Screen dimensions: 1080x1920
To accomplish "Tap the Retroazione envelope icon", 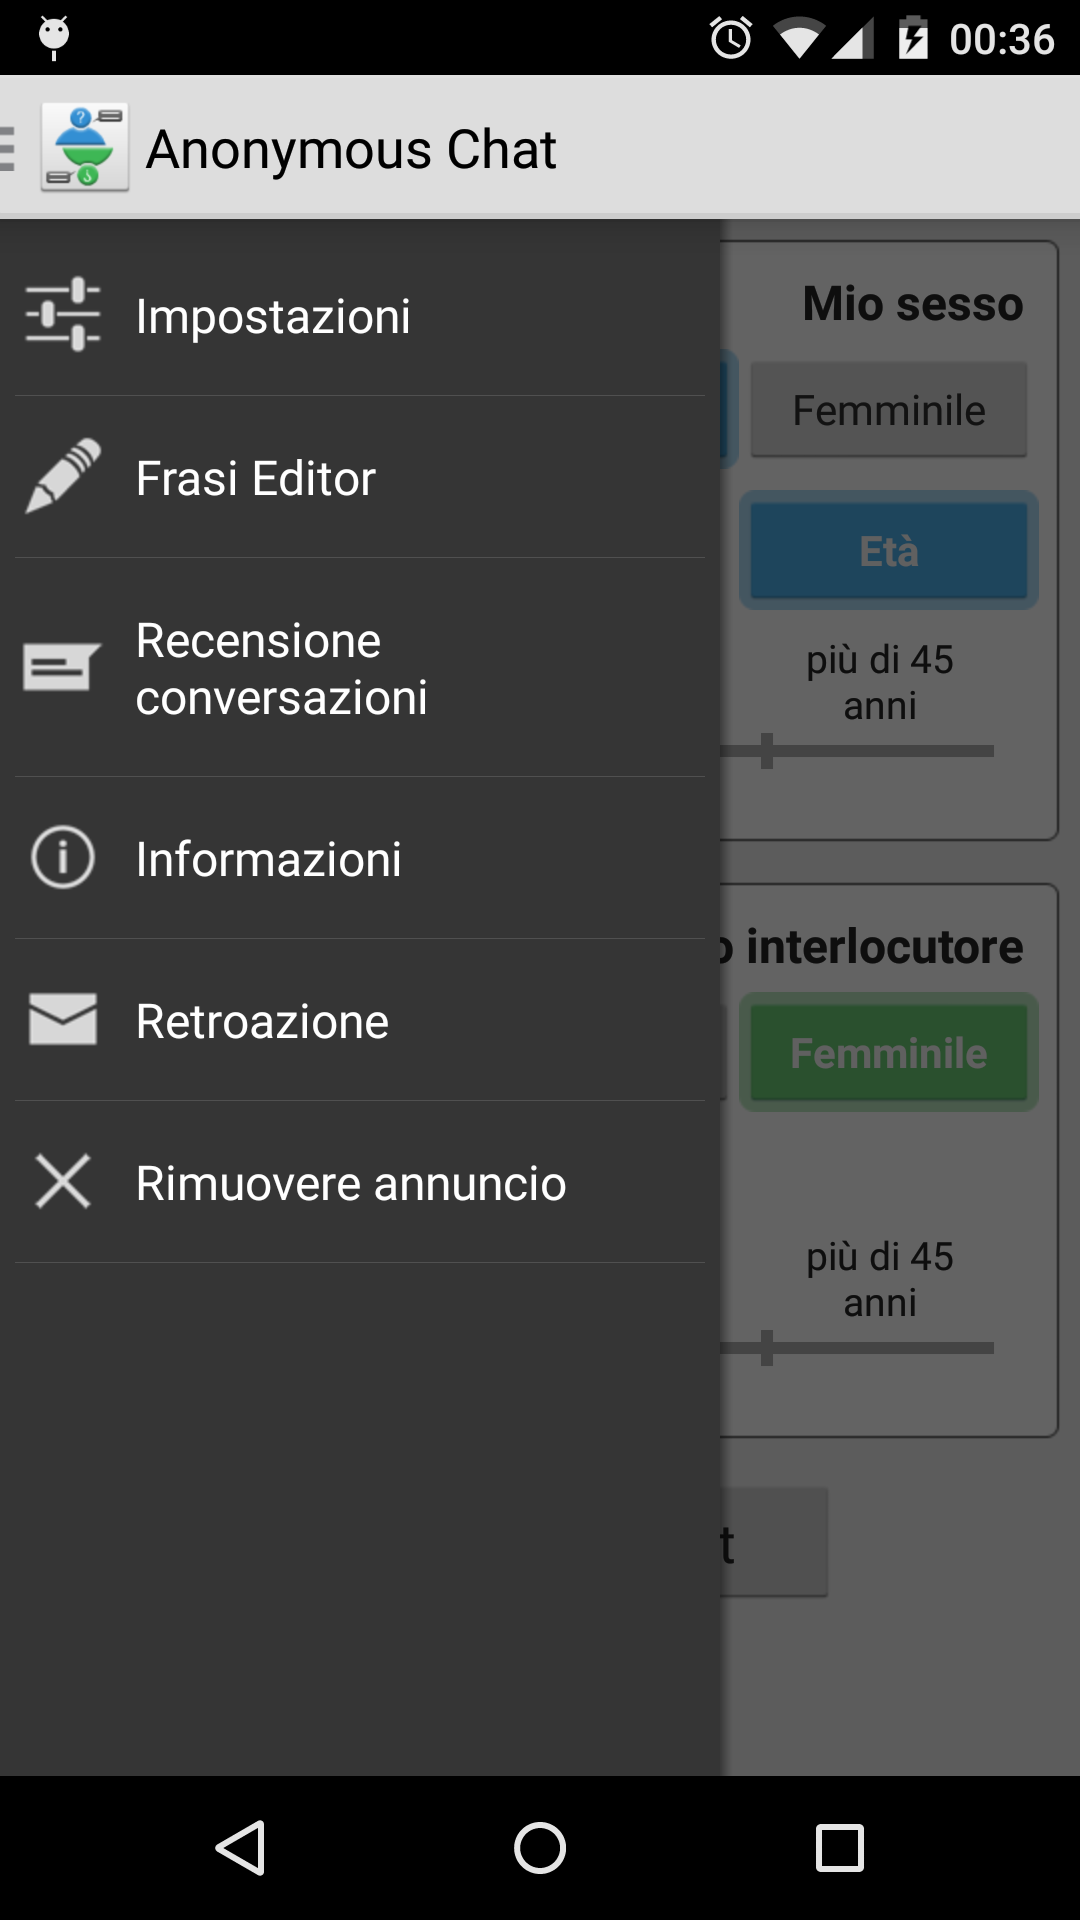I will [63, 1019].
